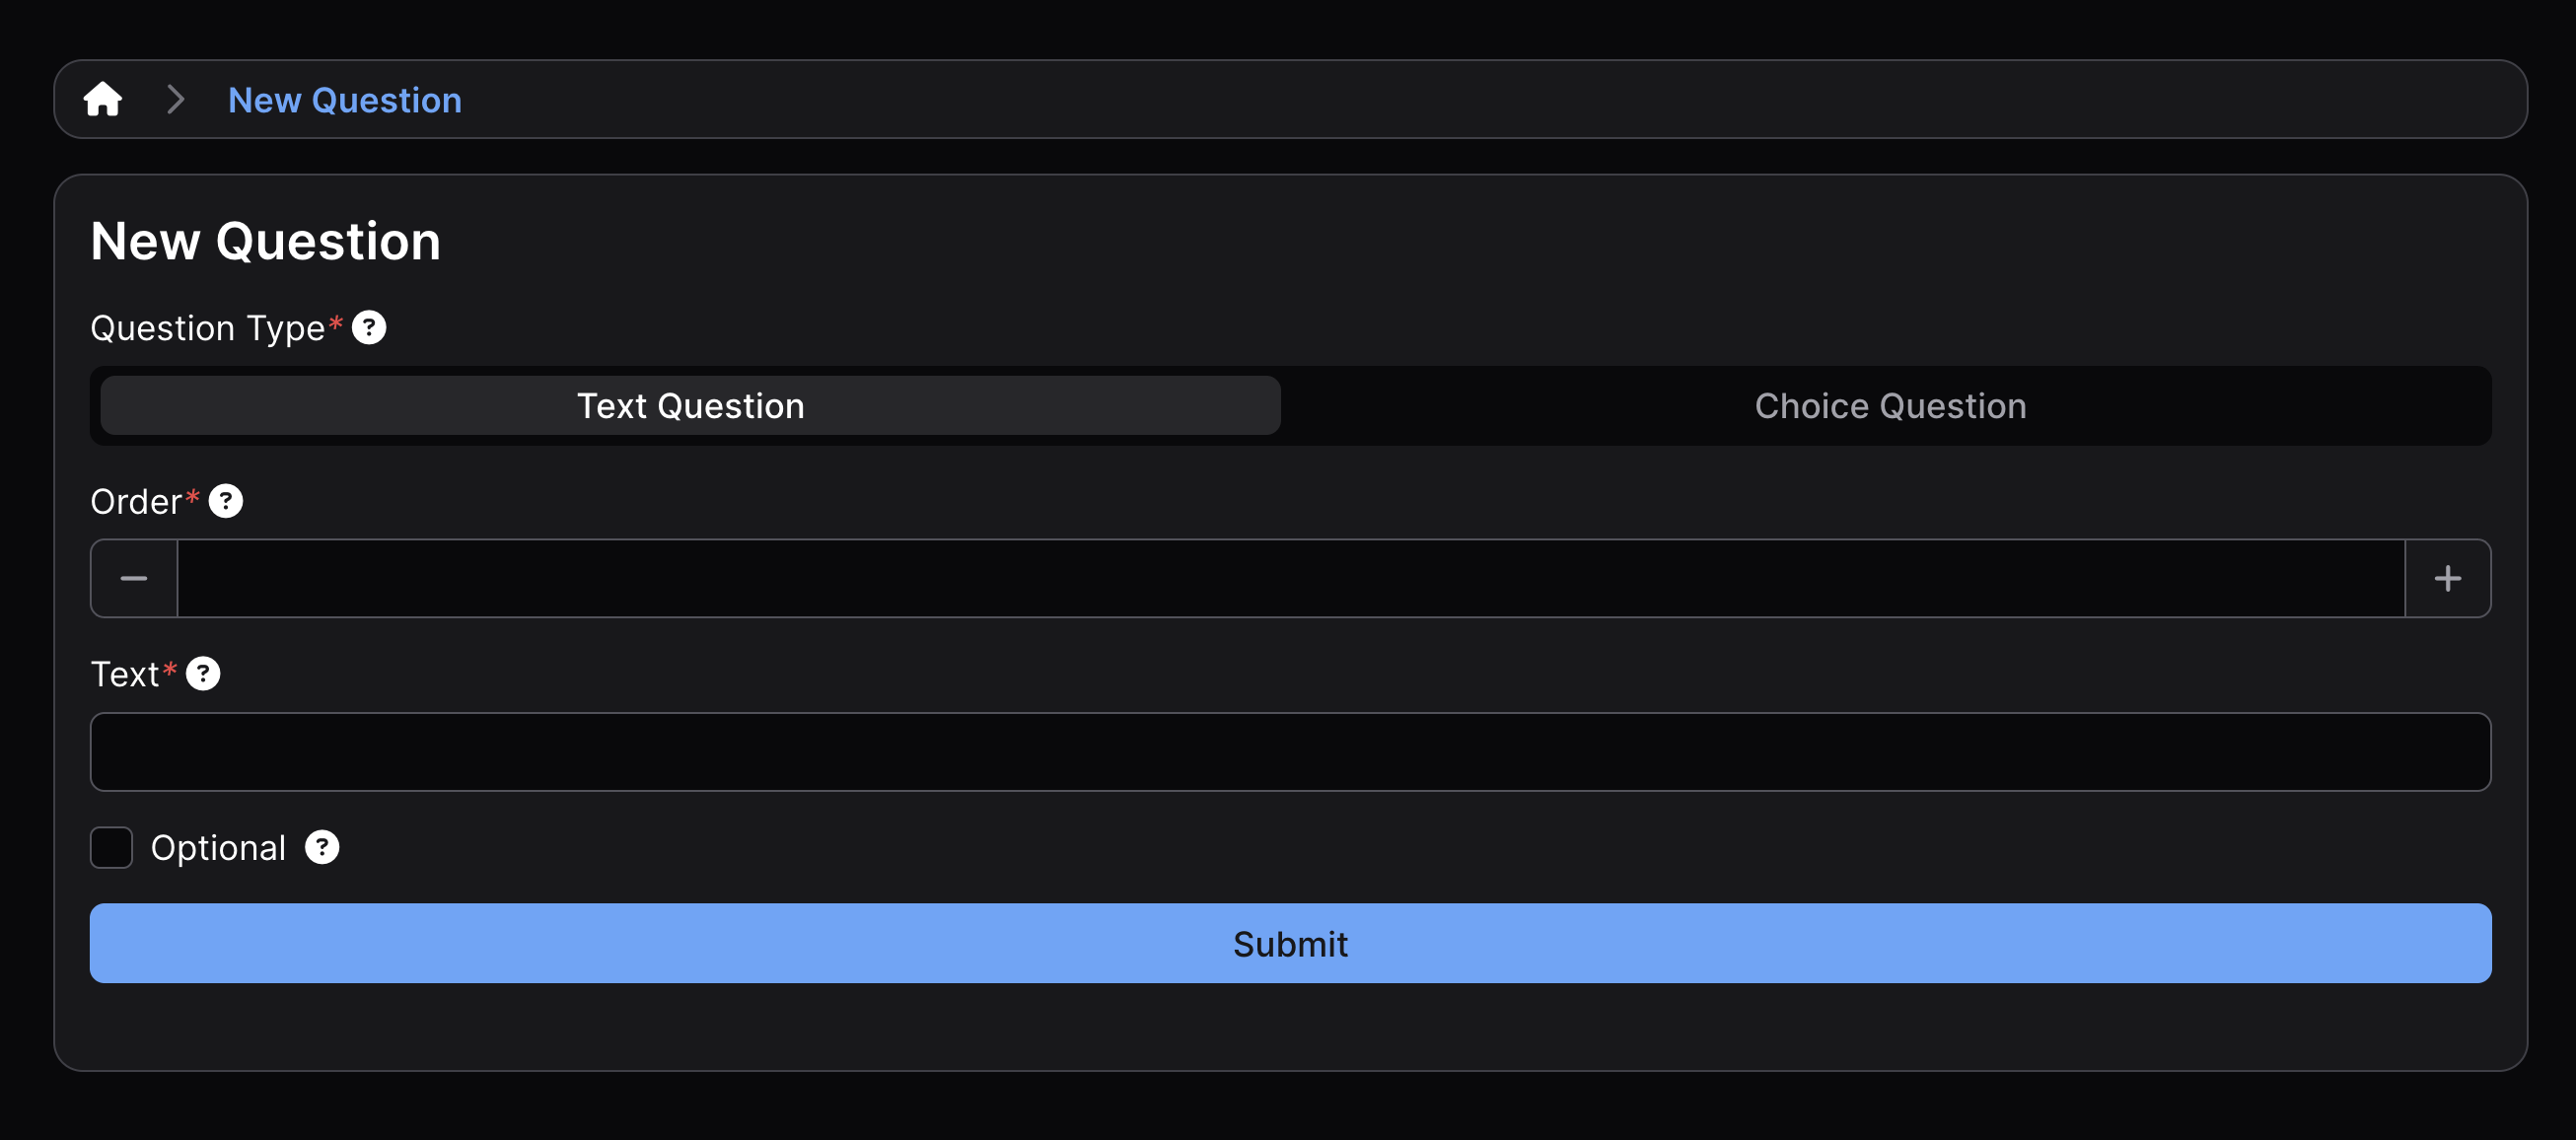Switch to the Choice Question tab
The height and width of the screenshot is (1140, 2576).
(x=1889, y=406)
